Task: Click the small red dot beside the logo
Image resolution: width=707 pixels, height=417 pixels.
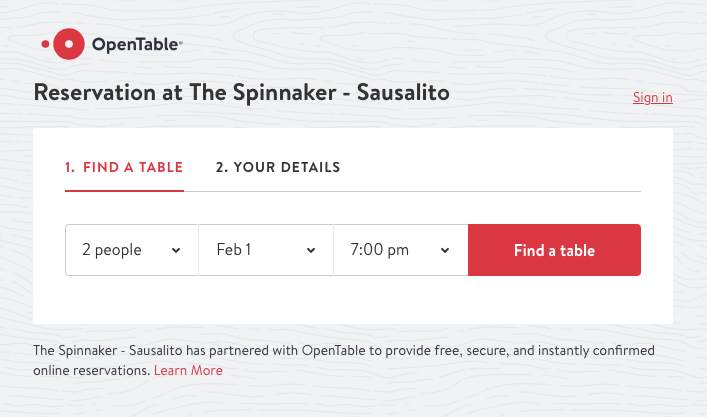Action: [45, 44]
